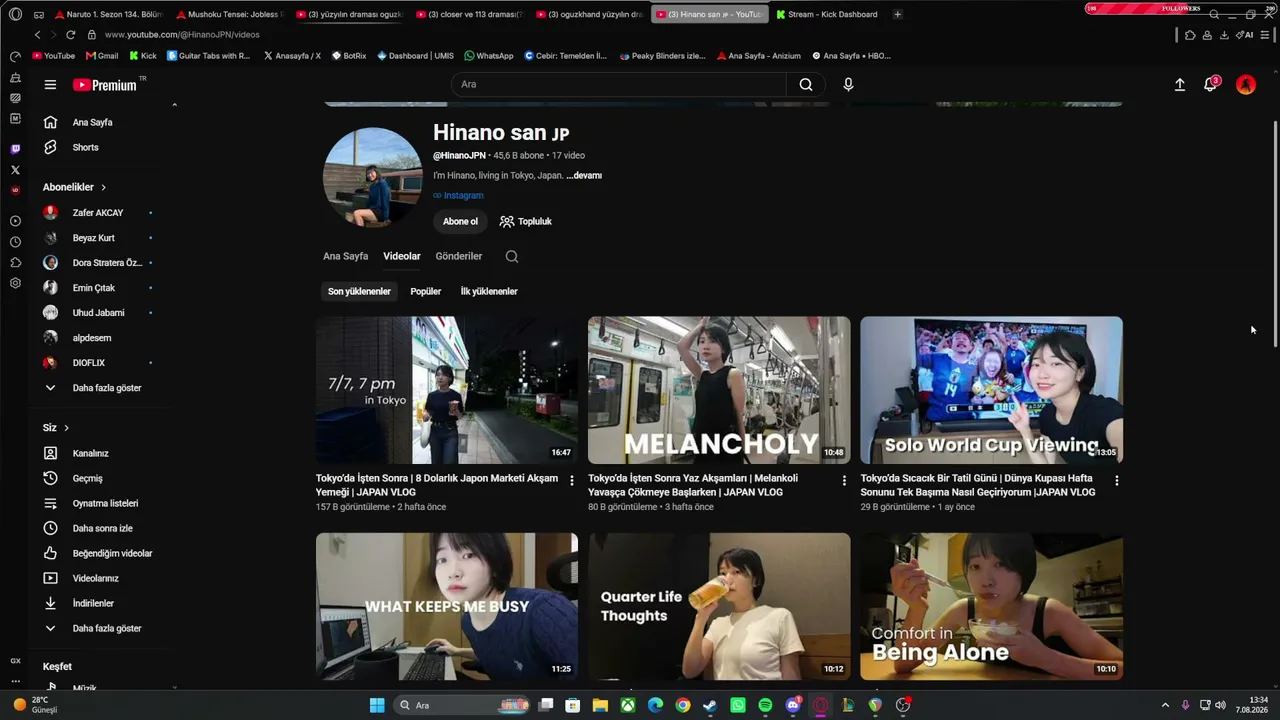
Task: Subscribe with the Abone ol button
Action: [460, 222]
